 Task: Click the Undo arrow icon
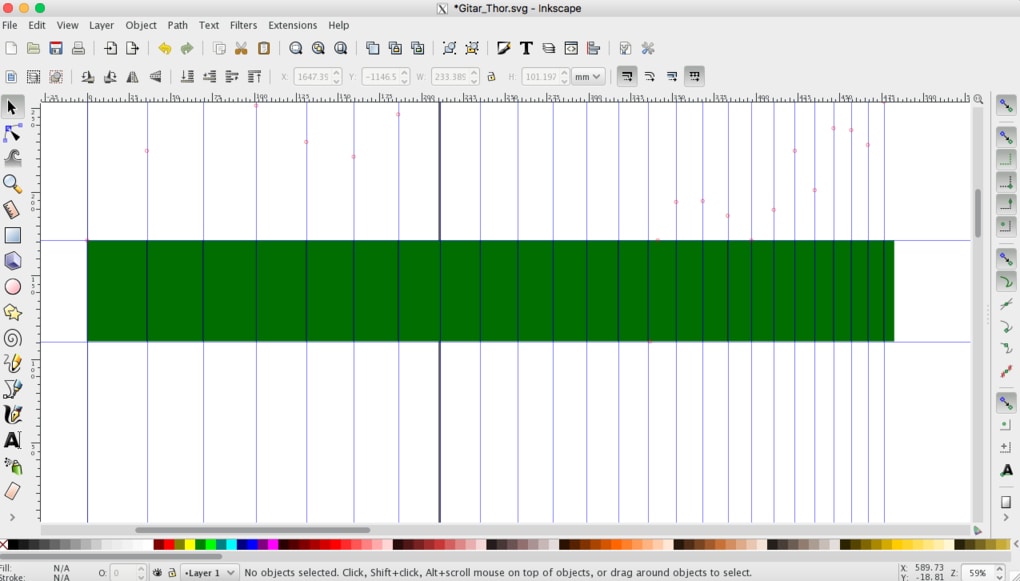[165, 48]
